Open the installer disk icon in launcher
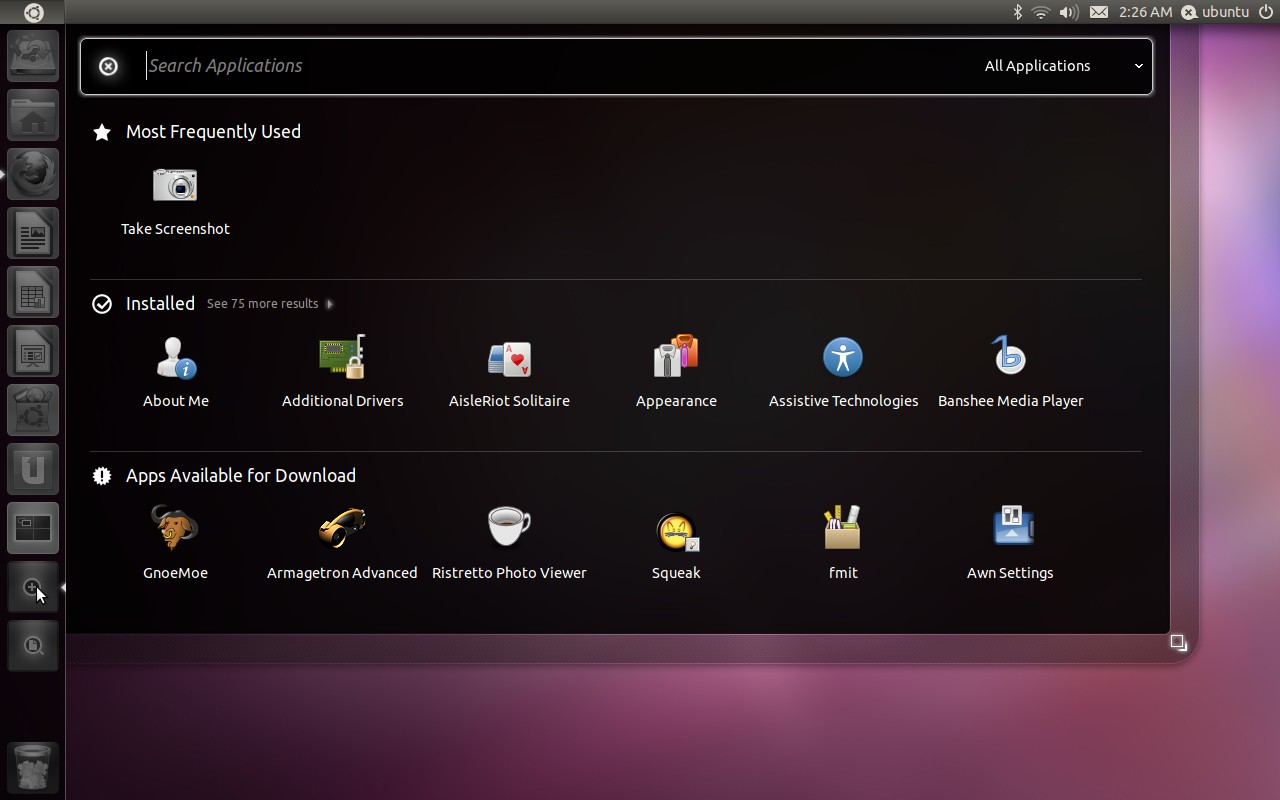The height and width of the screenshot is (800, 1280). 33,56
